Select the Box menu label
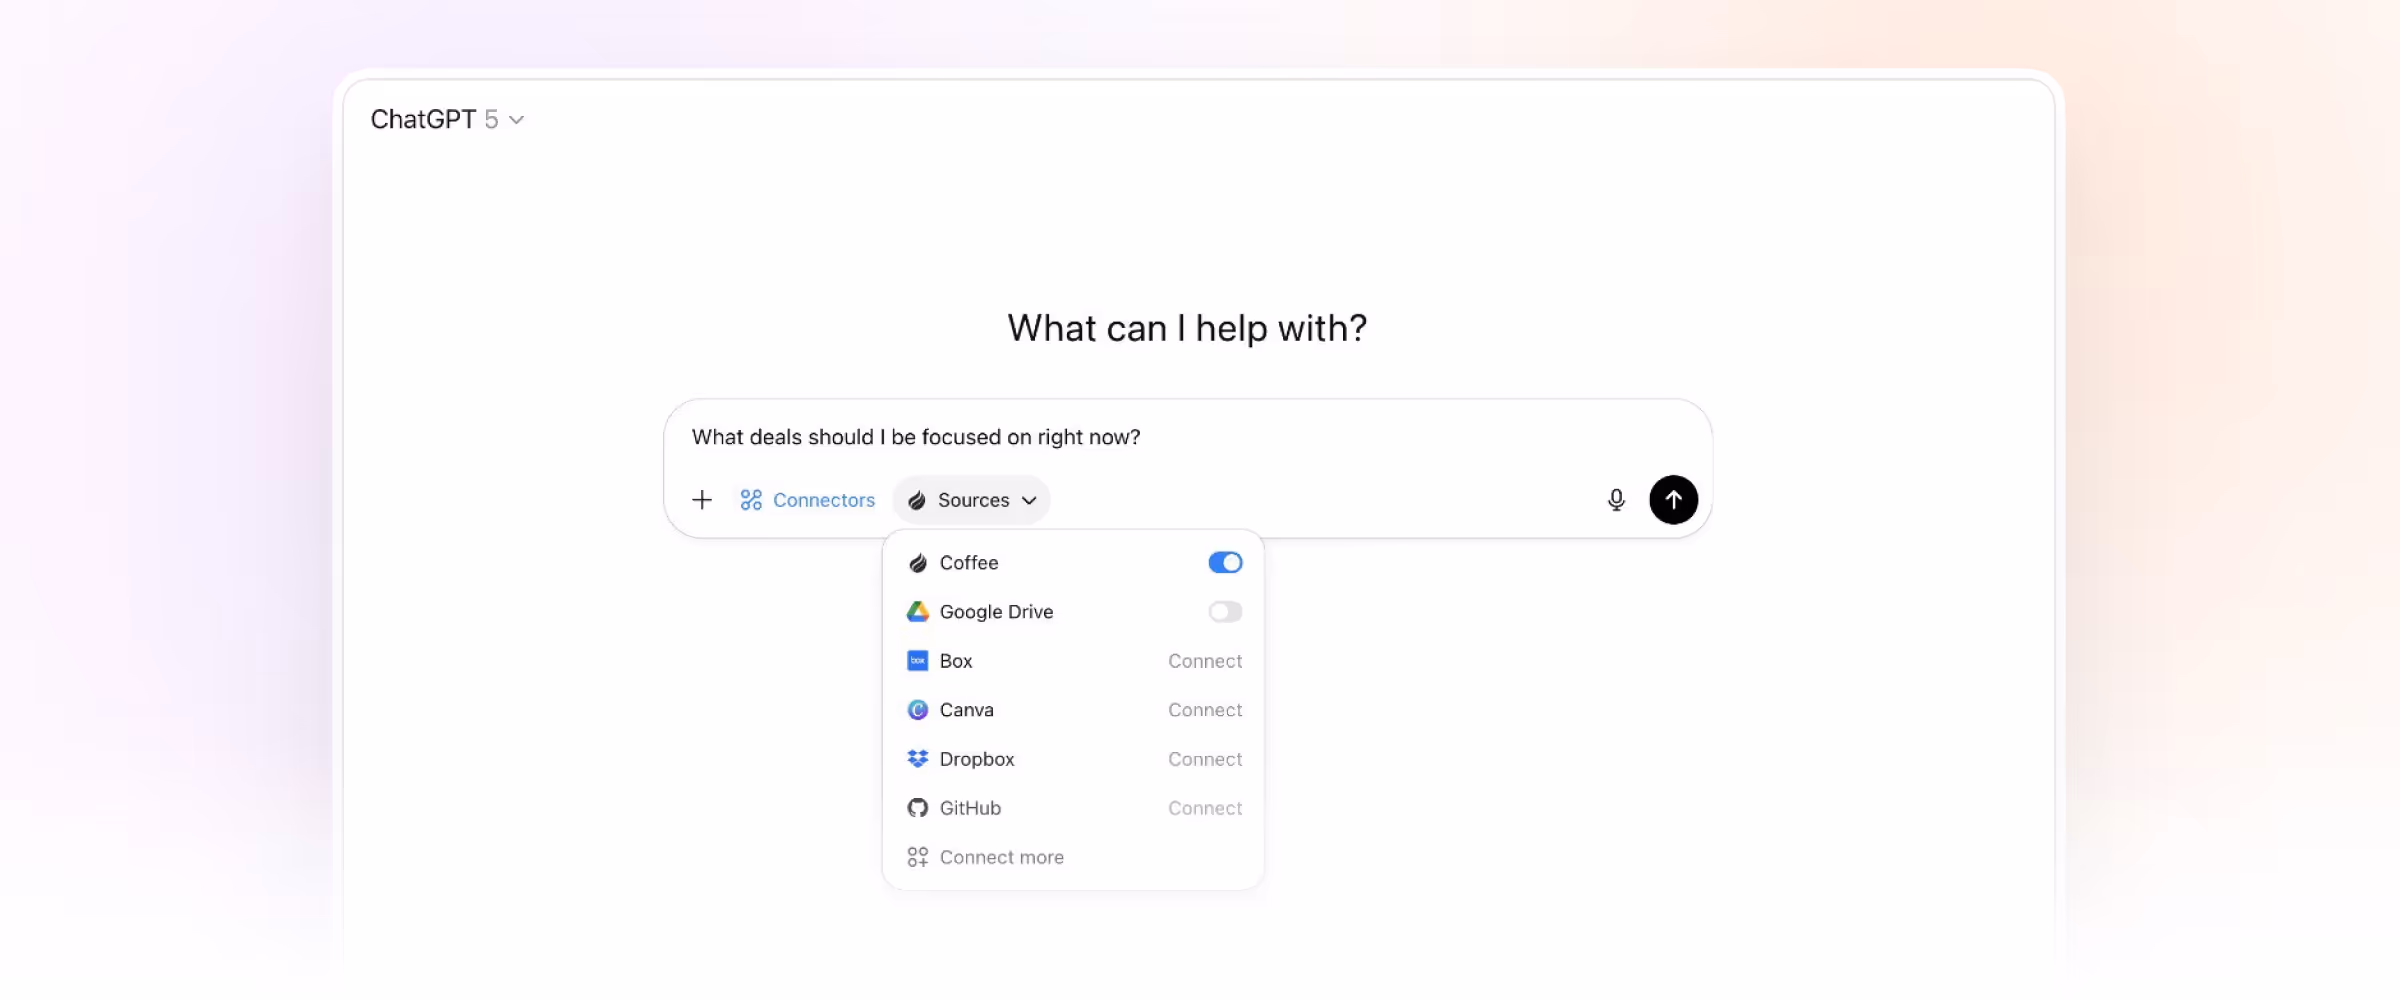This screenshot has height=1000, width=2400. pos(956,661)
